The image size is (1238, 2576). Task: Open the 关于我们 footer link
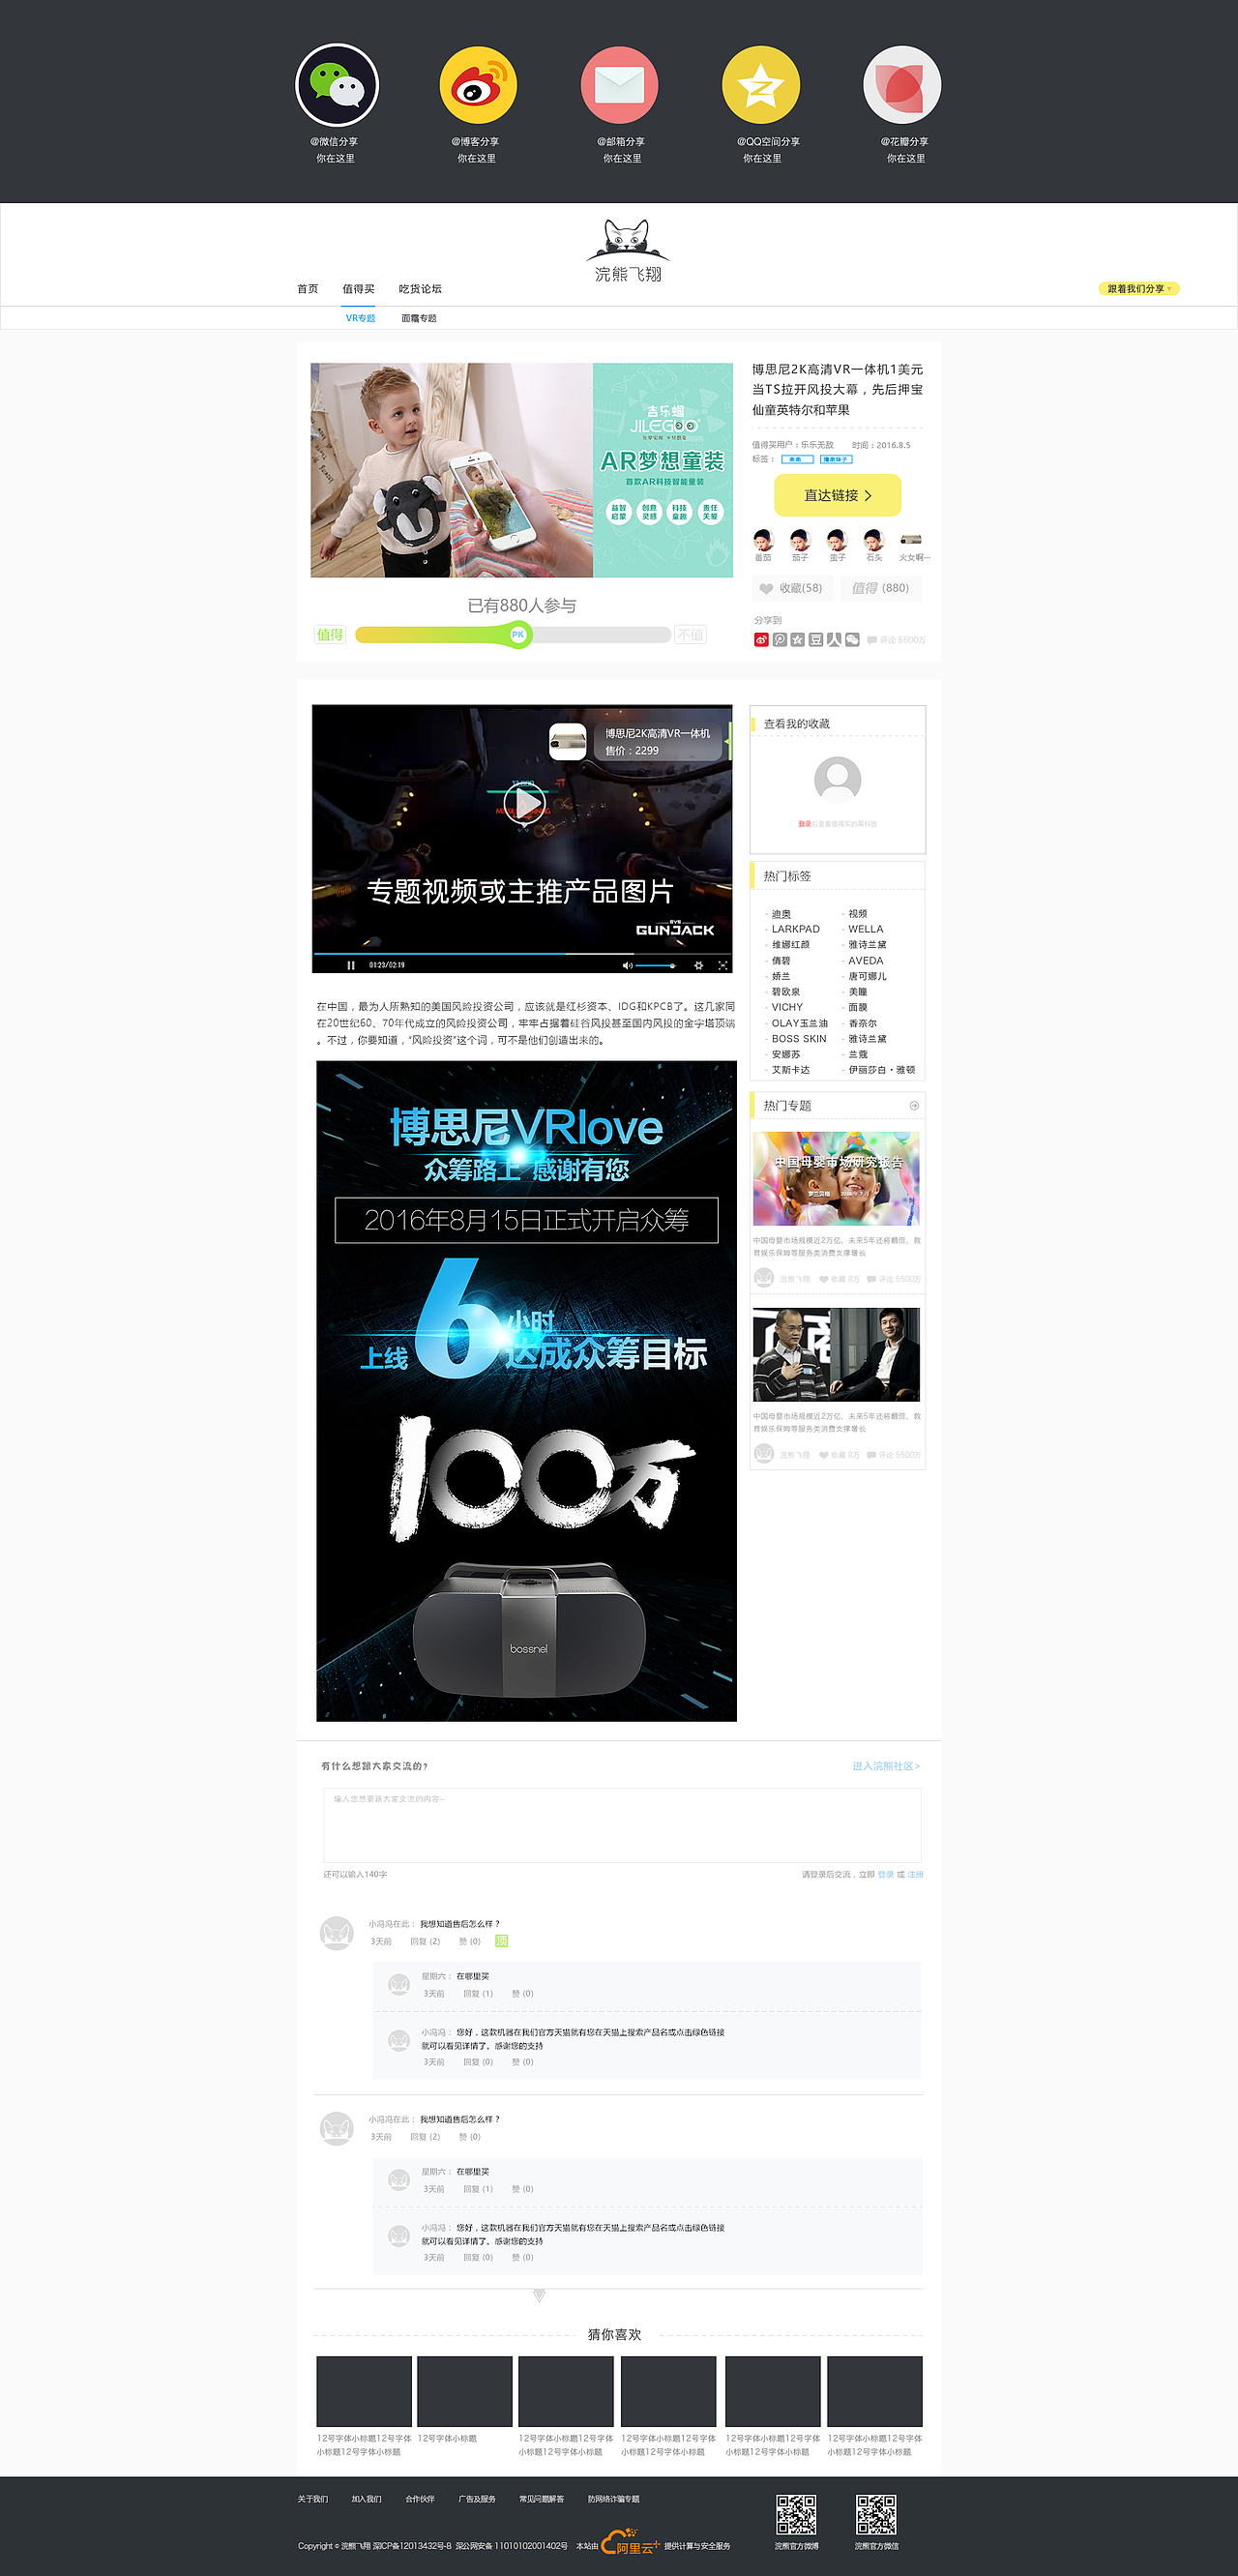coord(312,2499)
